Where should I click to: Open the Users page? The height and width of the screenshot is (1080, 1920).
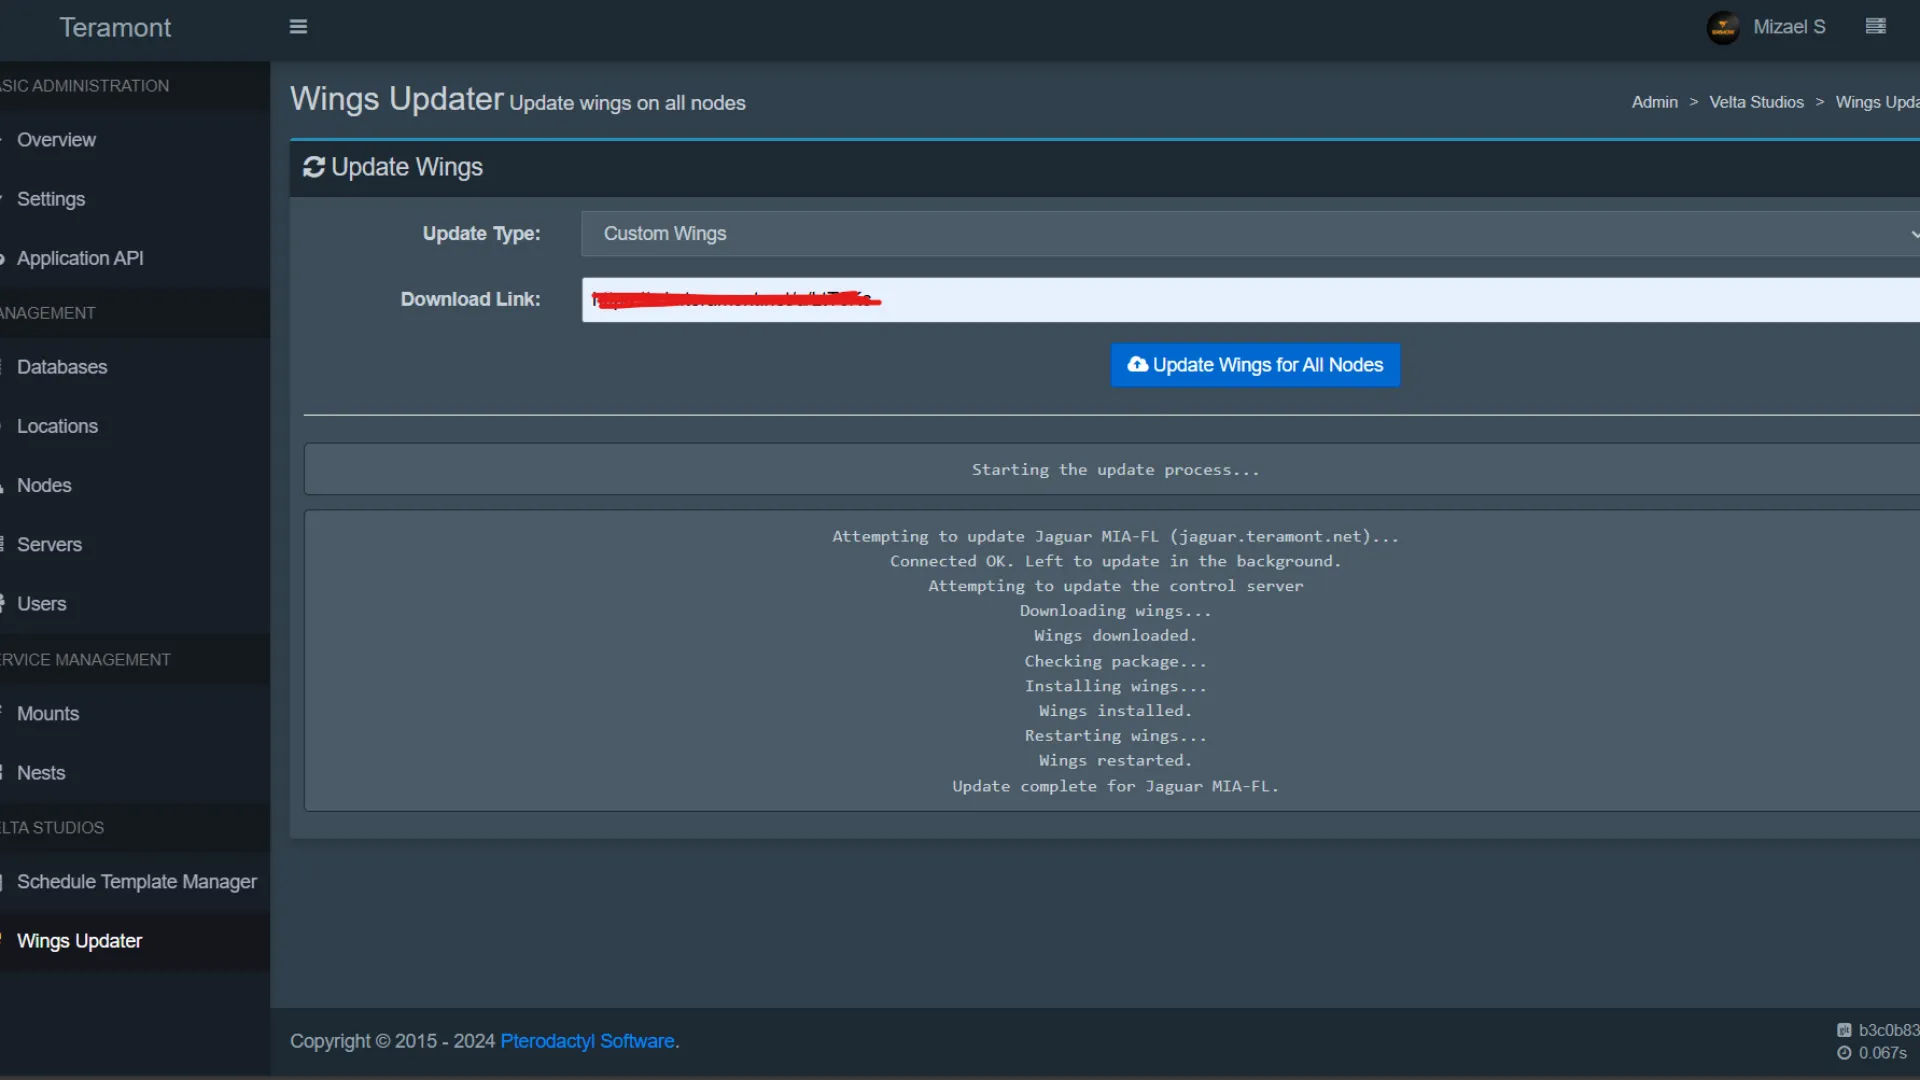(41, 604)
